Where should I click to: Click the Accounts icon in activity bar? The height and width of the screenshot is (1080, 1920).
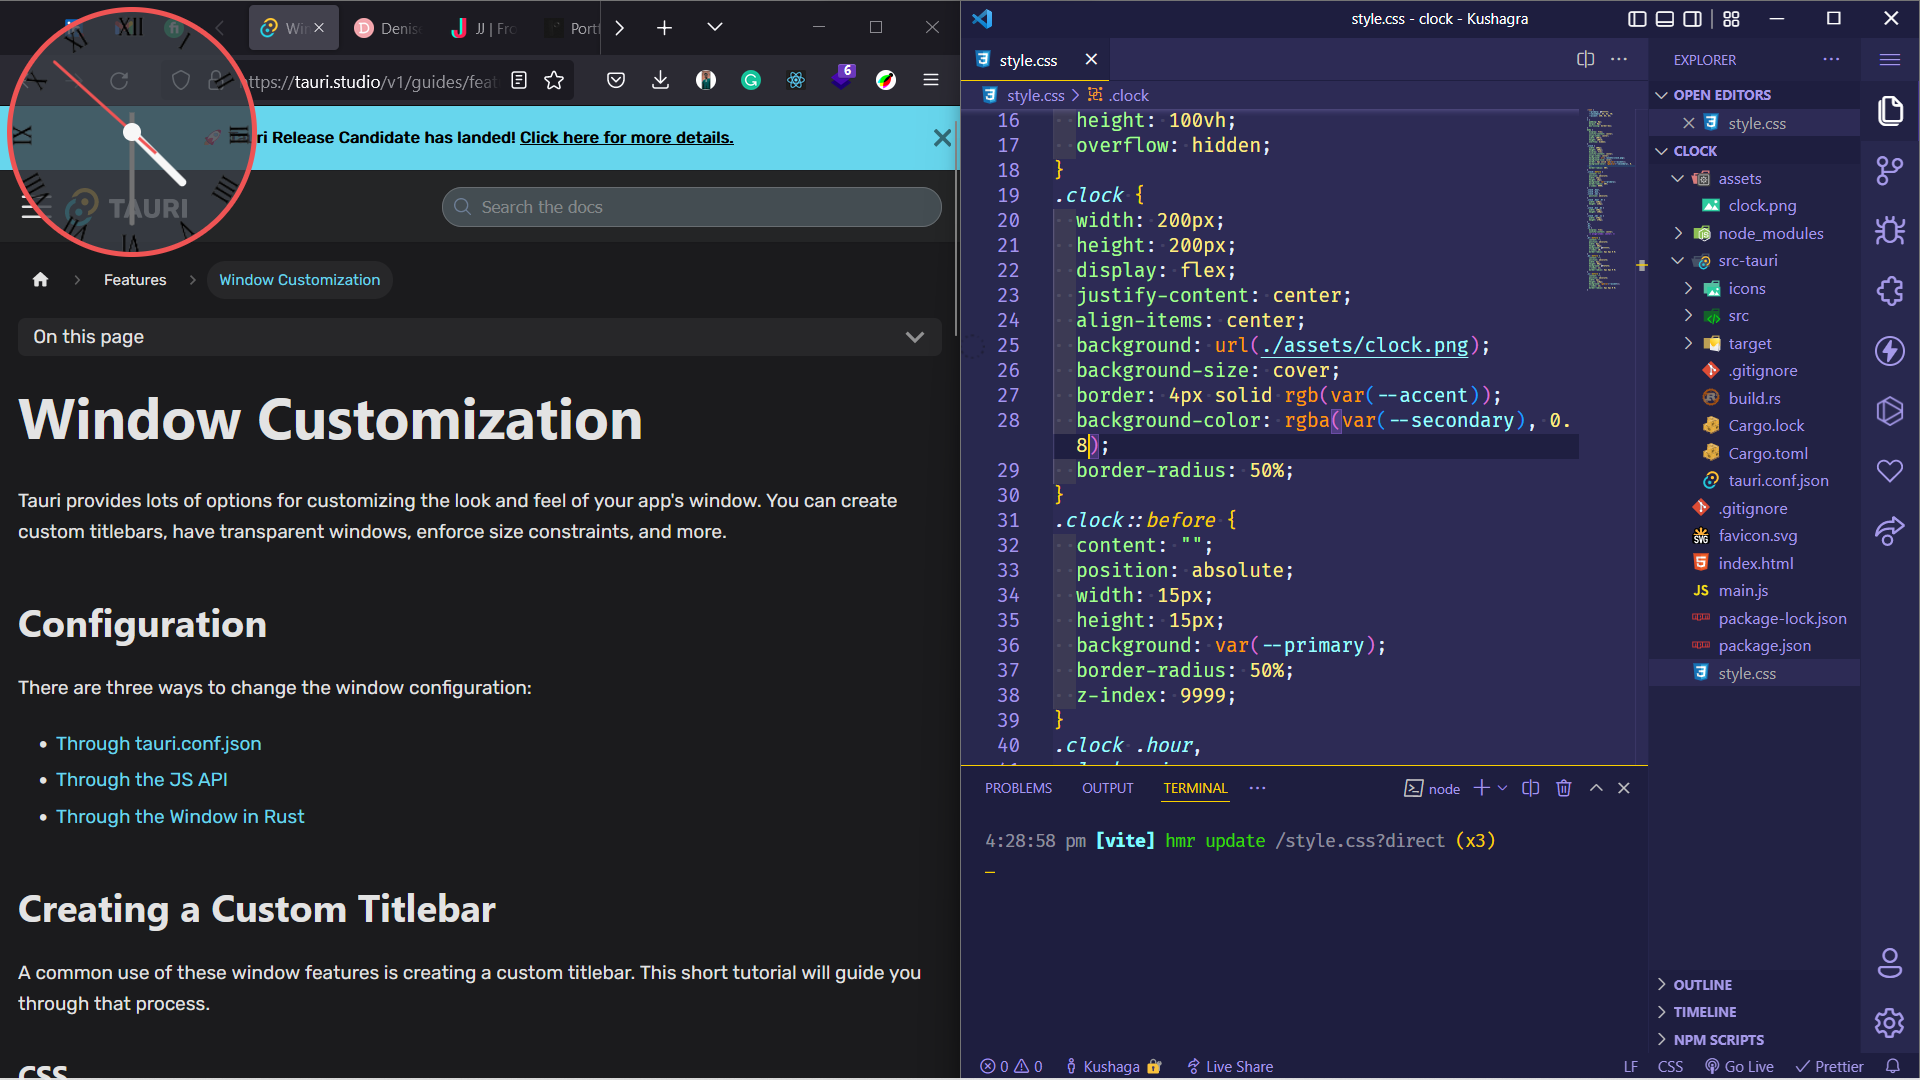[x=1889, y=963]
